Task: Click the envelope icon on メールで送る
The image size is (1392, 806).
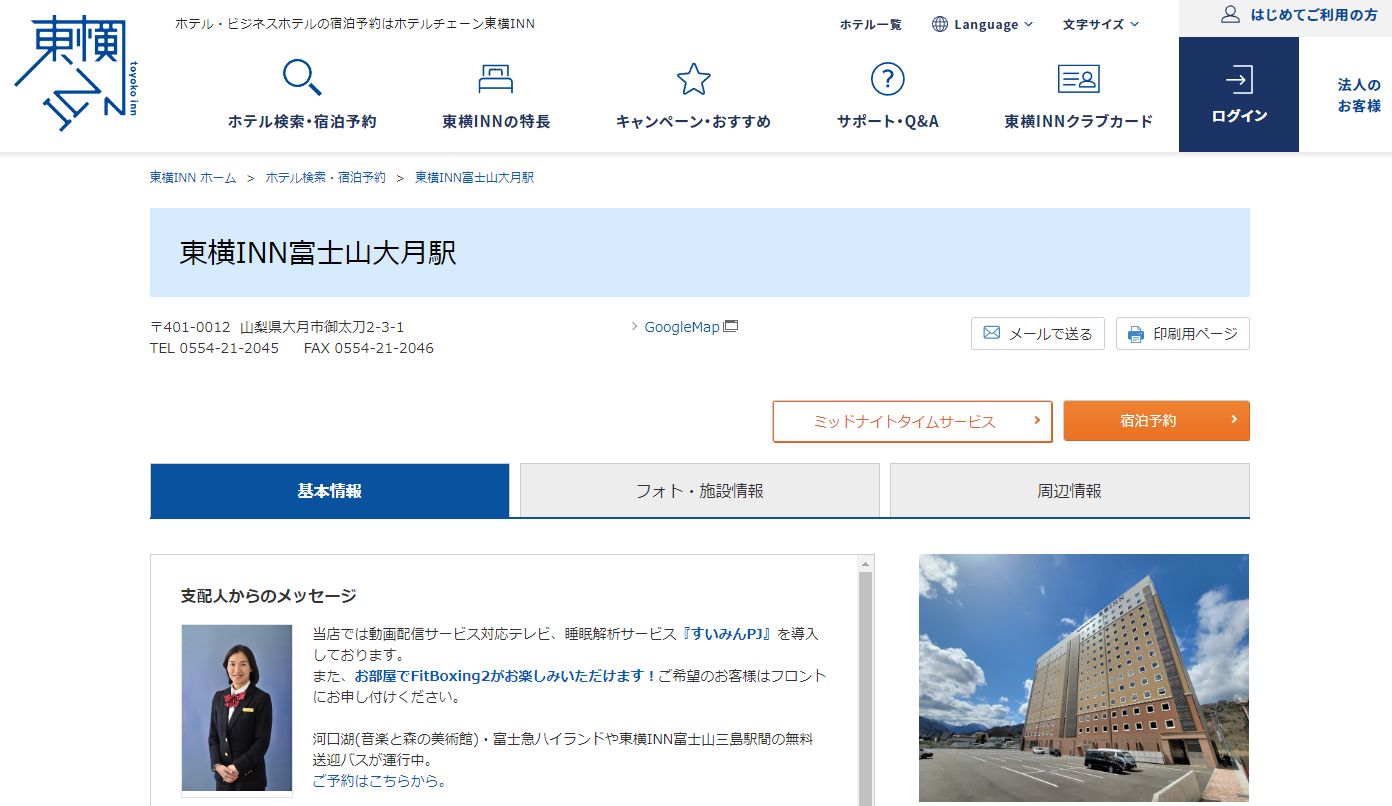Action: (x=991, y=333)
